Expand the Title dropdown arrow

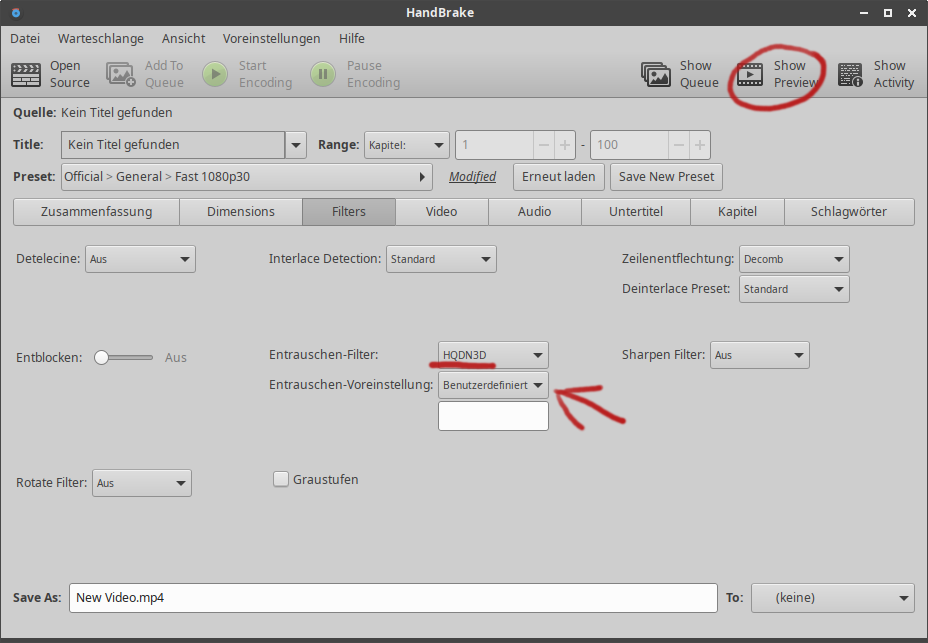[x=296, y=145]
